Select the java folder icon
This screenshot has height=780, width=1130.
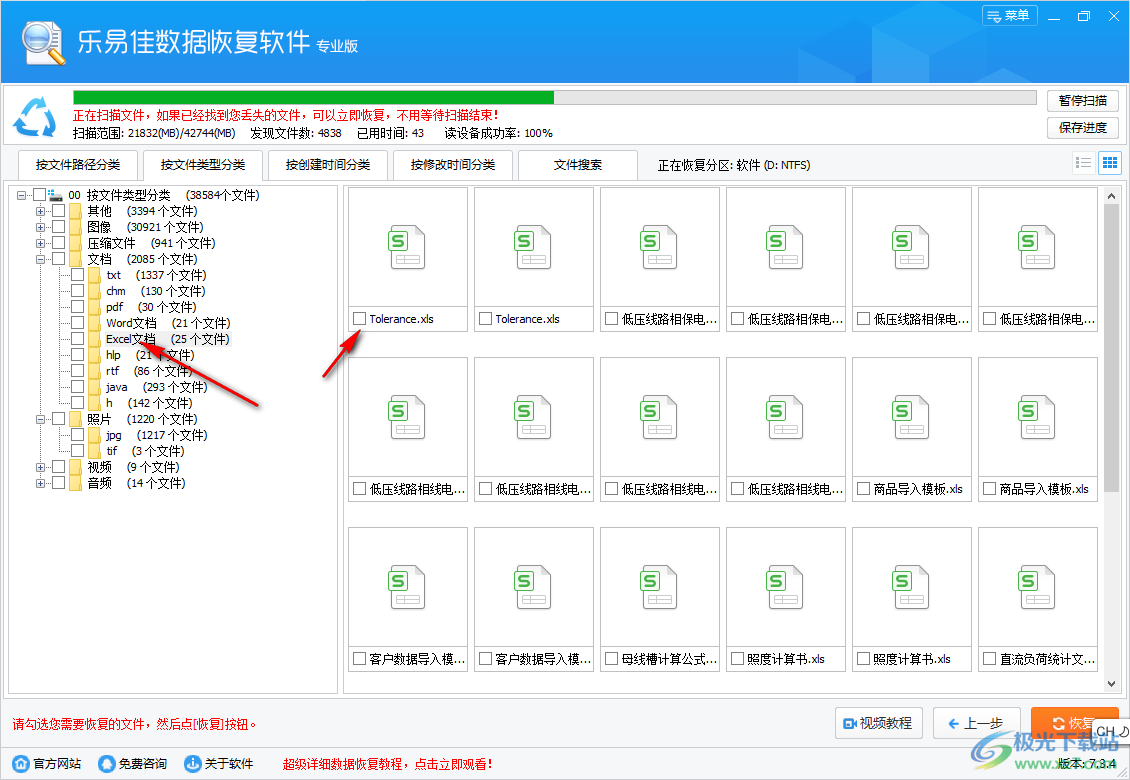[94, 387]
